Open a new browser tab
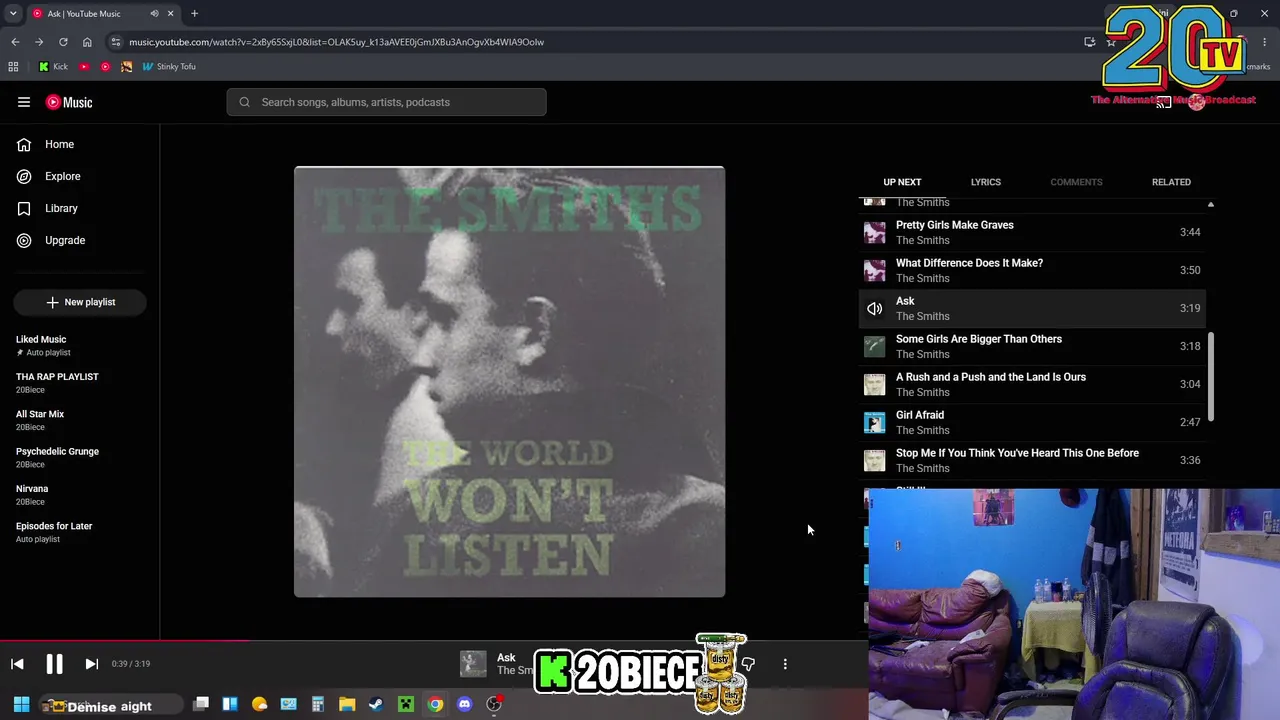Screen dimensions: 1280x720 [194, 14]
